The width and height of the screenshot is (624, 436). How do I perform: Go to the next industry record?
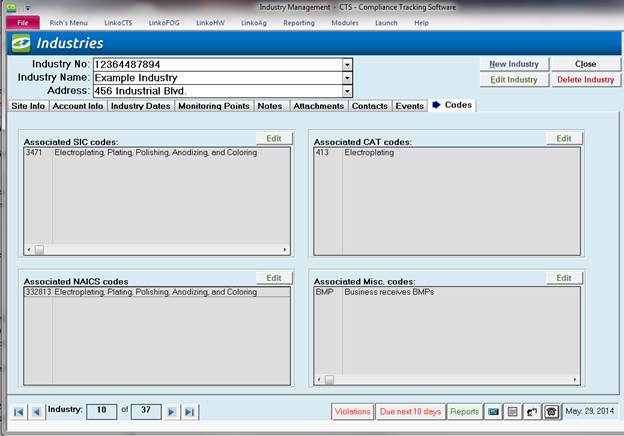[172, 411]
